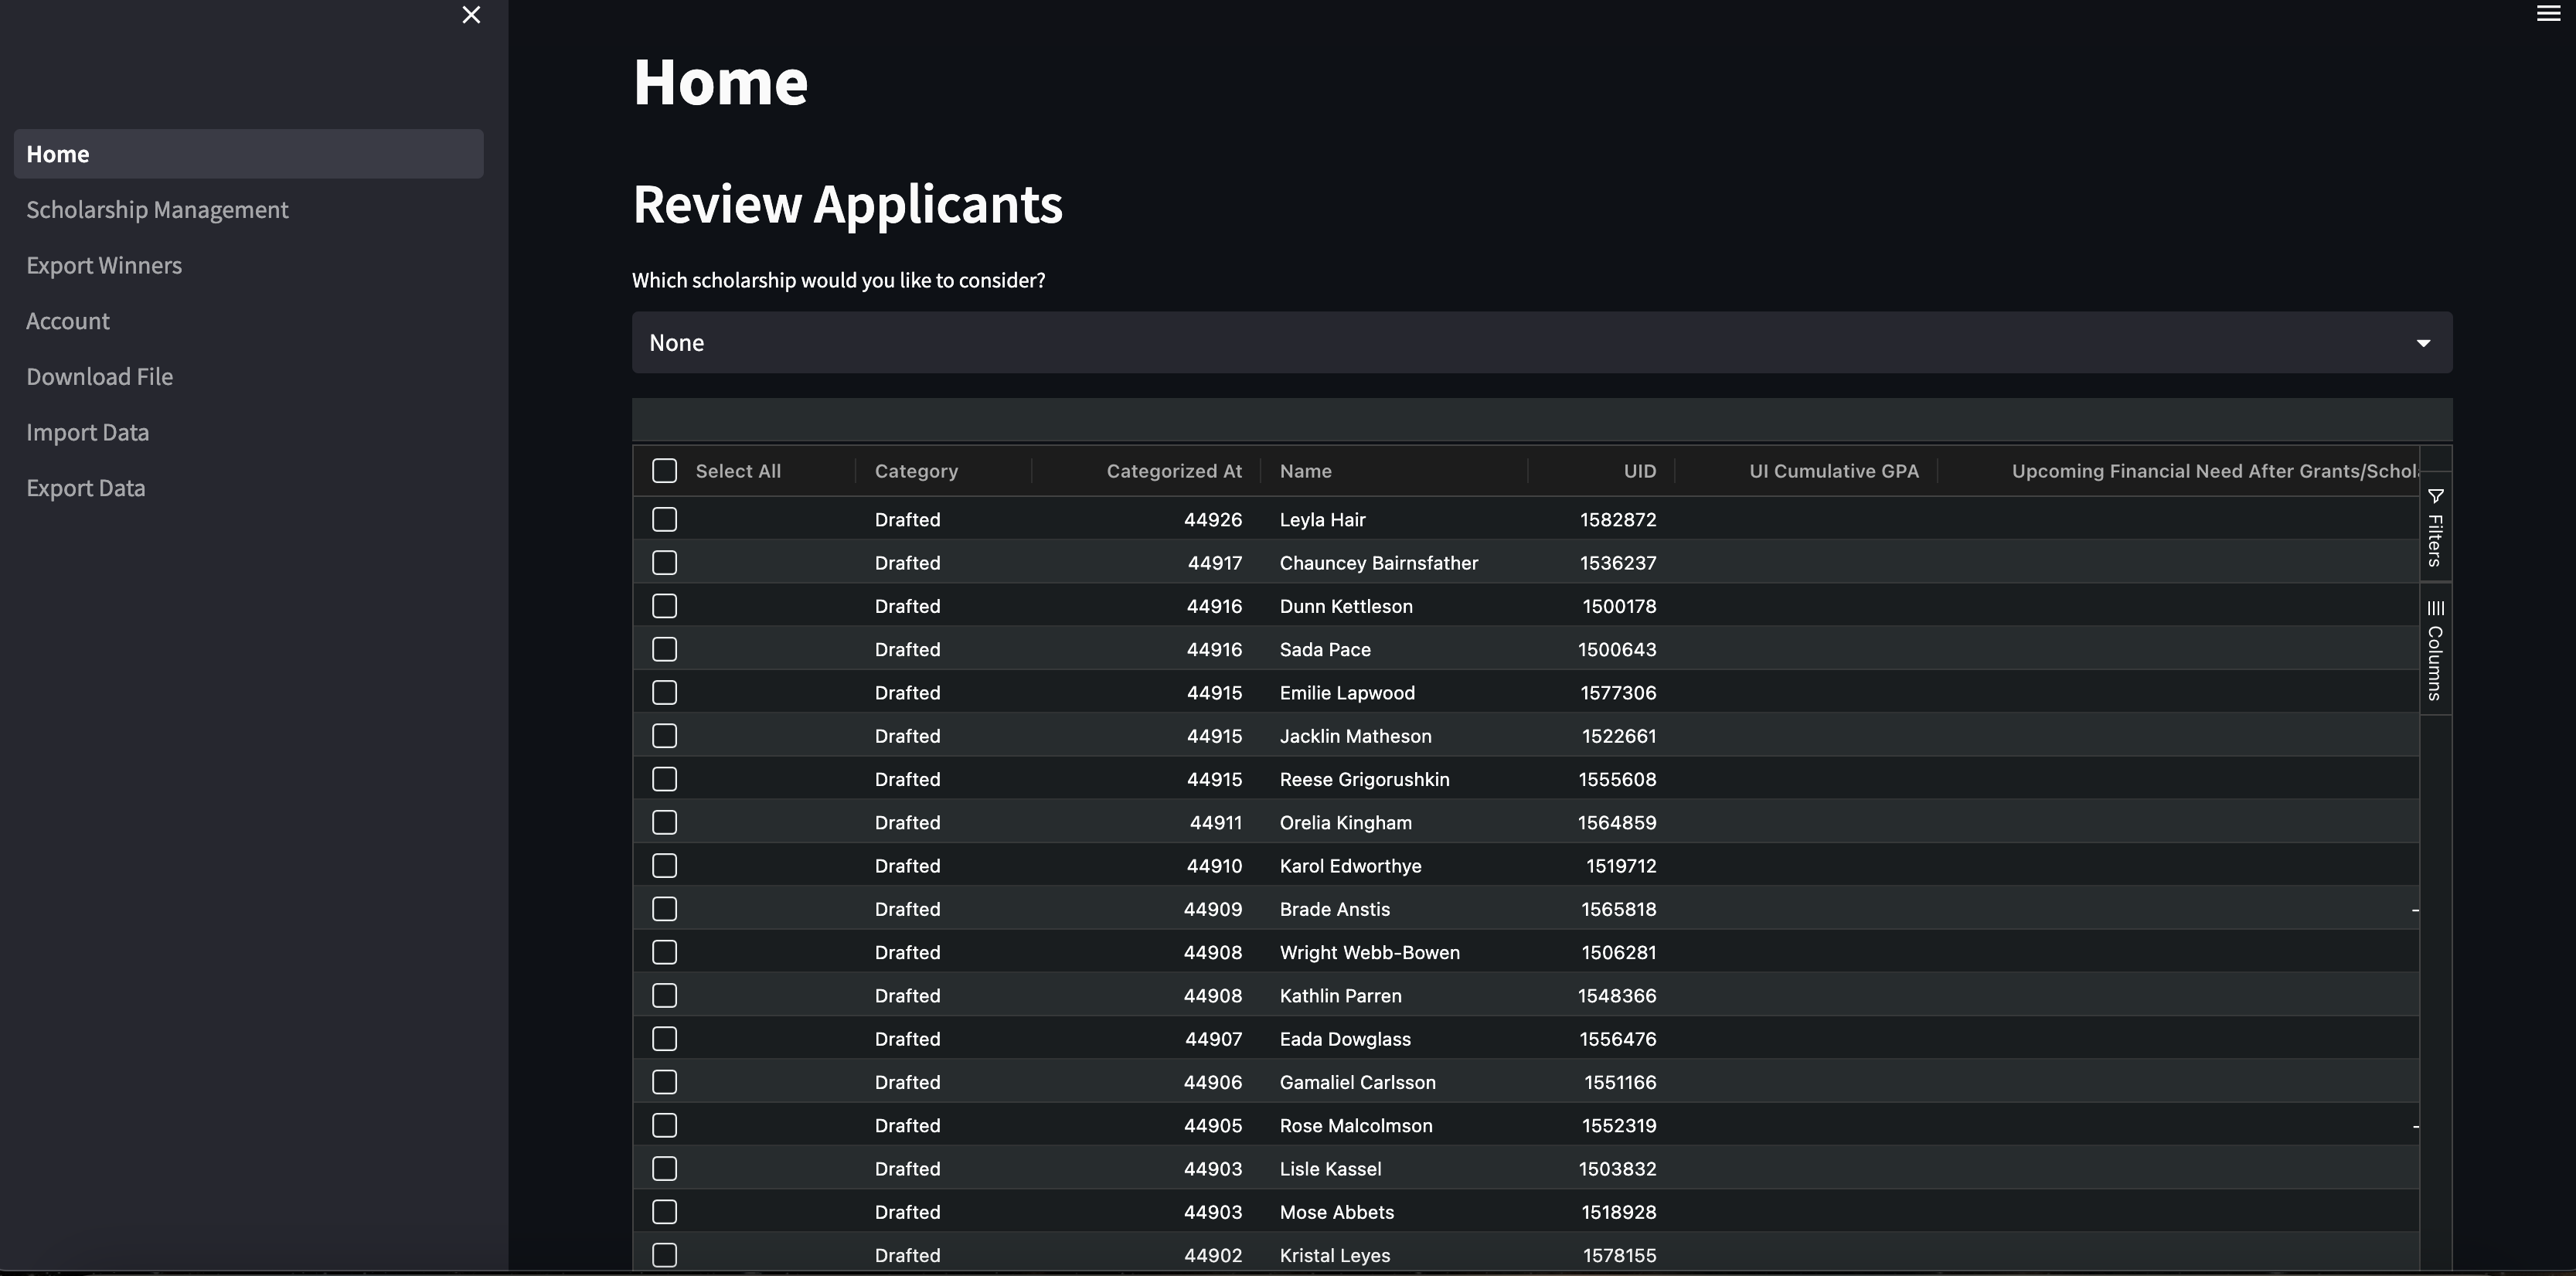The height and width of the screenshot is (1276, 2576).
Task: Click Drafted category in Kristal Leyes row
Action: (907, 1255)
